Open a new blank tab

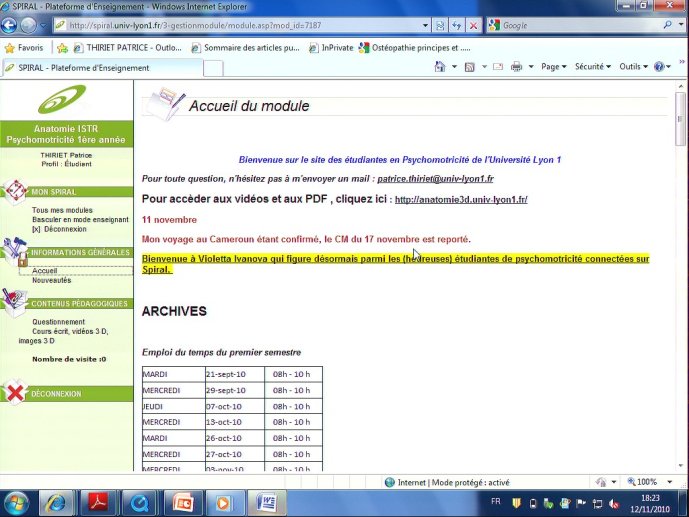tap(213, 69)
